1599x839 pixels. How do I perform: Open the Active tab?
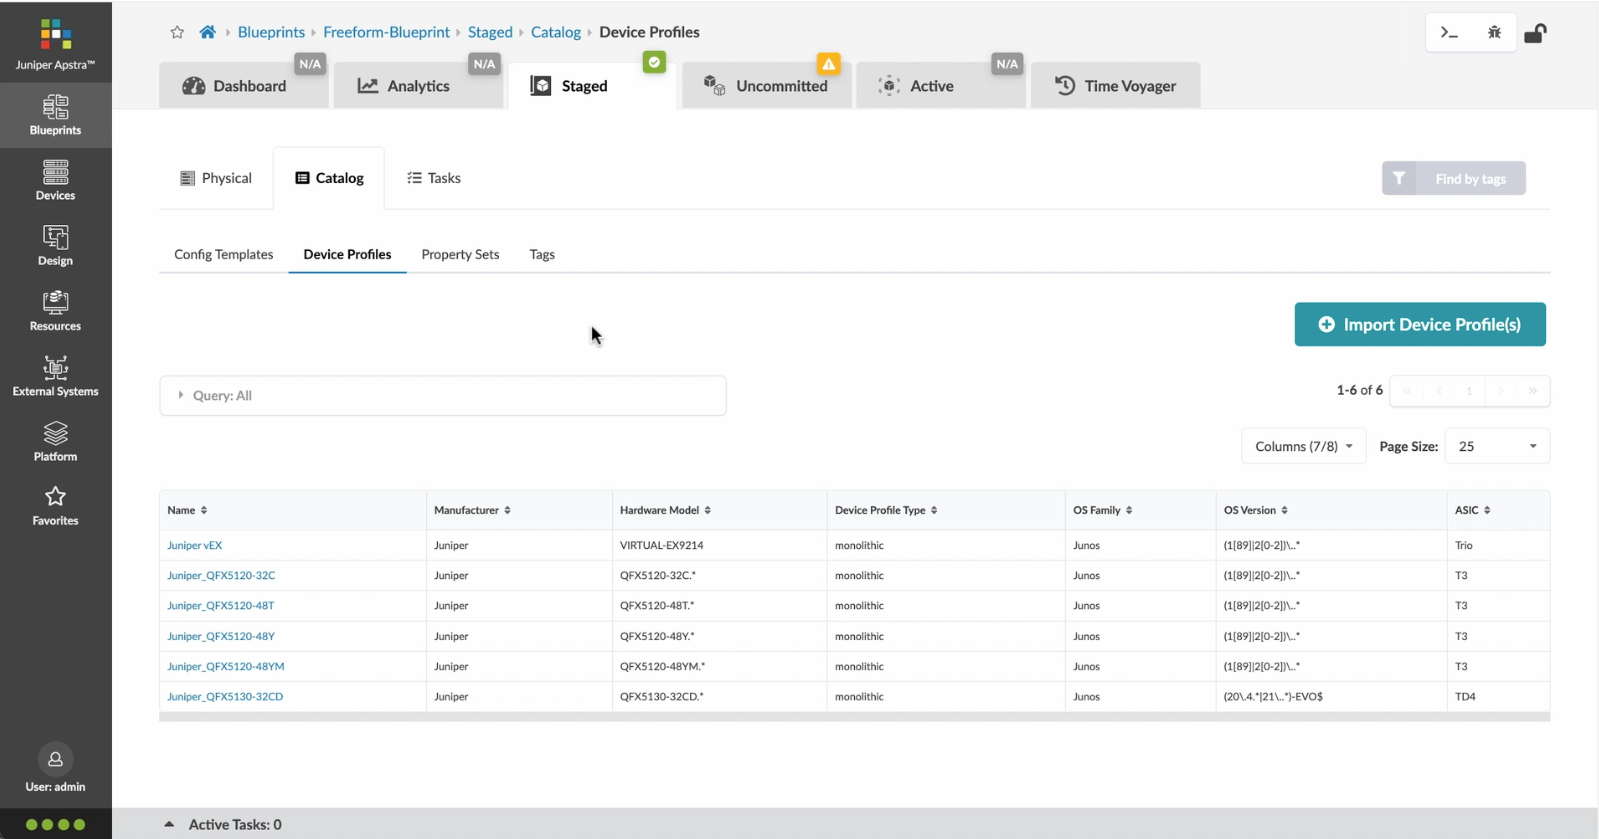tap(940, 86)
